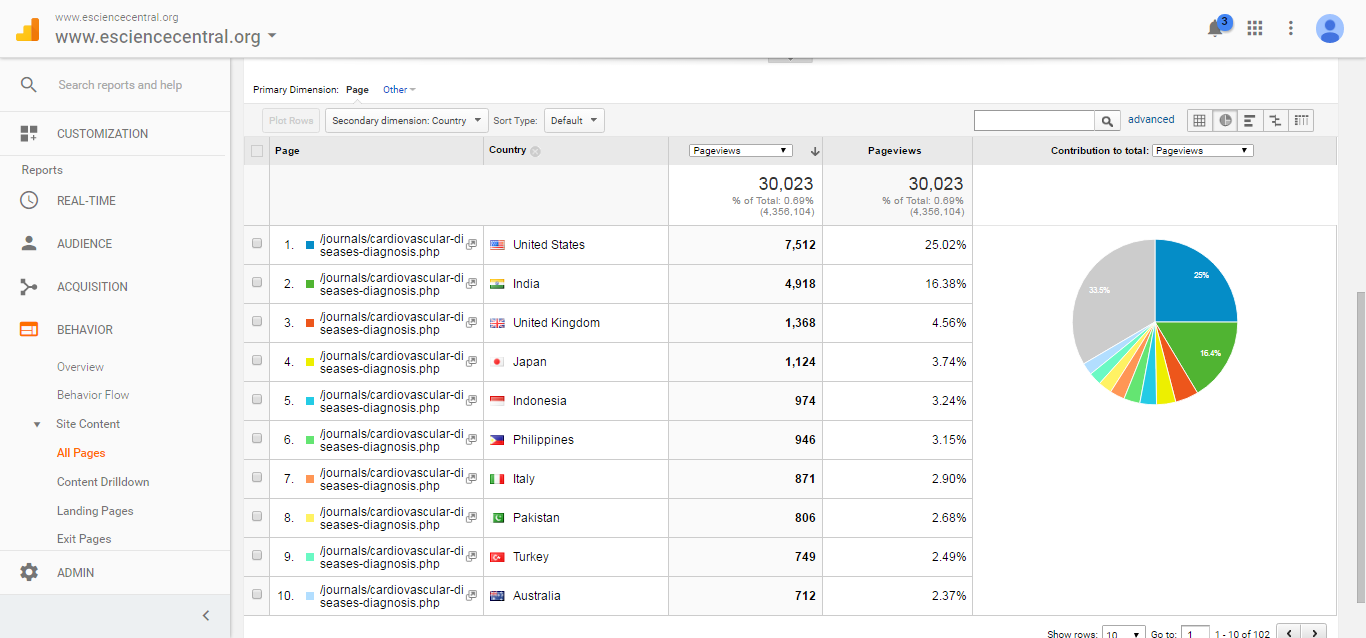
Task: Focus the table search input field
Action: tap(1034, 121)
